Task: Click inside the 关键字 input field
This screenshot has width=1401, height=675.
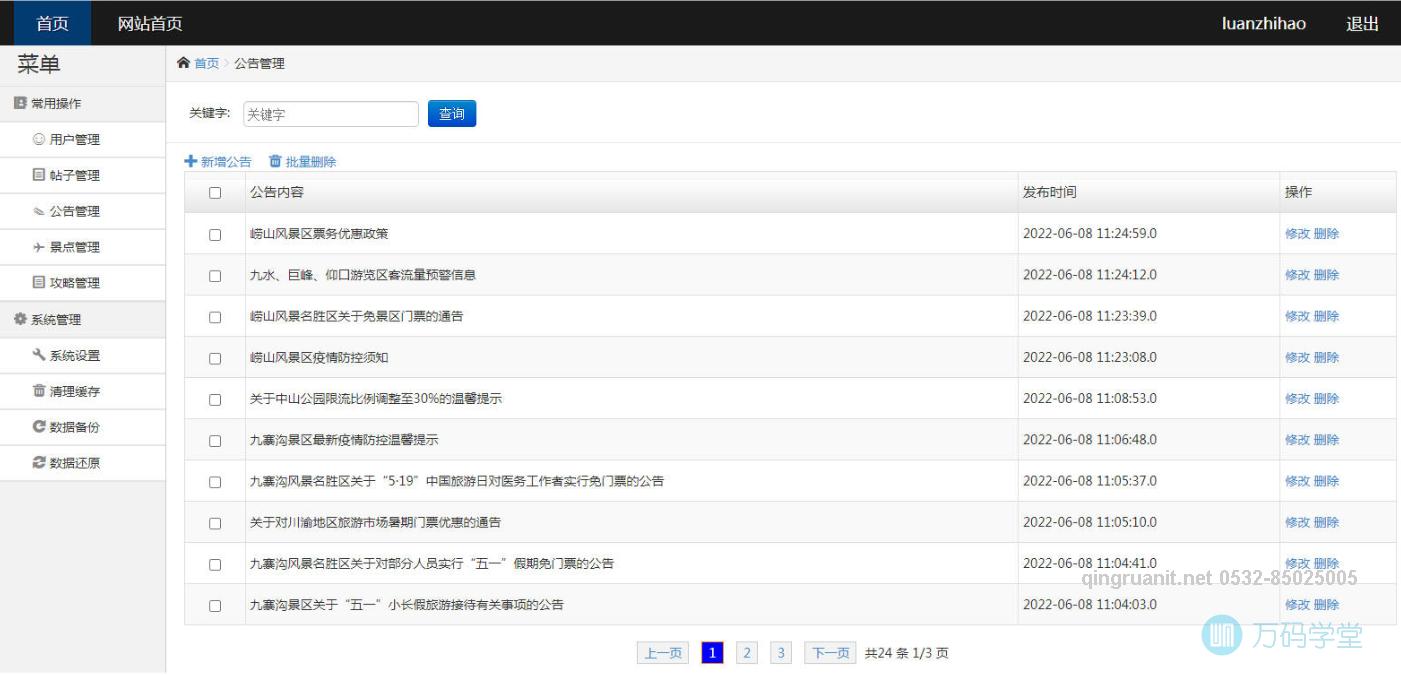Action: (x=330, y=113)
